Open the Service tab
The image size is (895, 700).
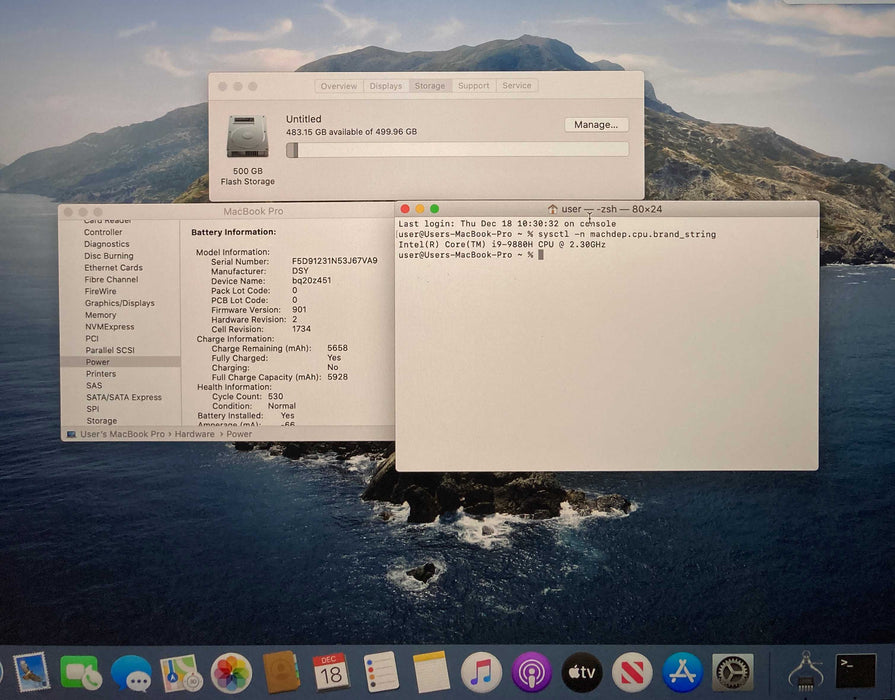coord(517,86)
